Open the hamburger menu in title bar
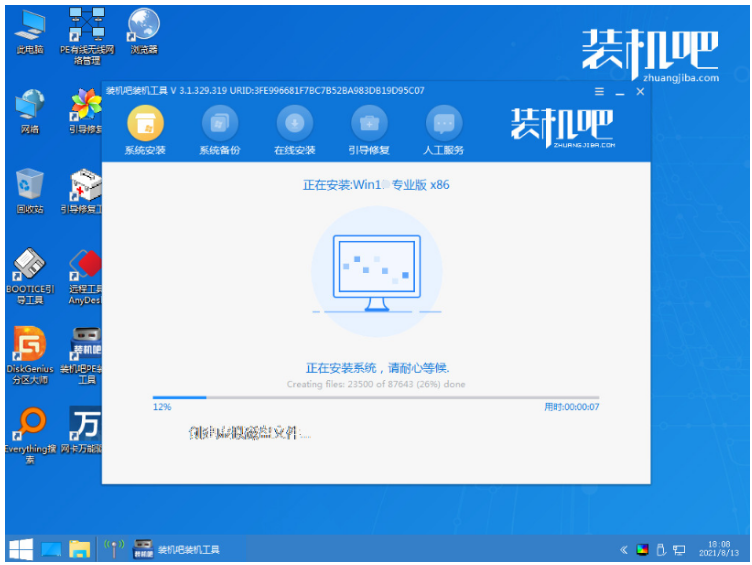This screenshot has height=565, width=752. click(x=598, y=91)
